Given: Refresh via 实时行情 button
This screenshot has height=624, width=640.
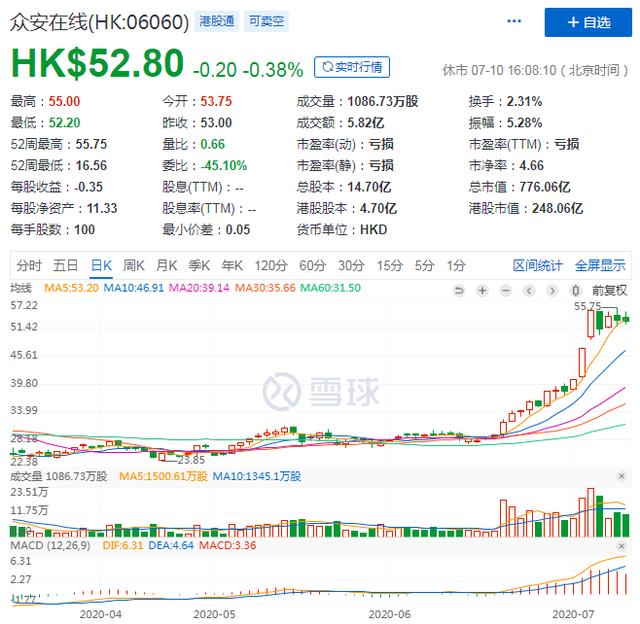Looking at the screenshot, I should pyautogui.click(x=352, y=67).
